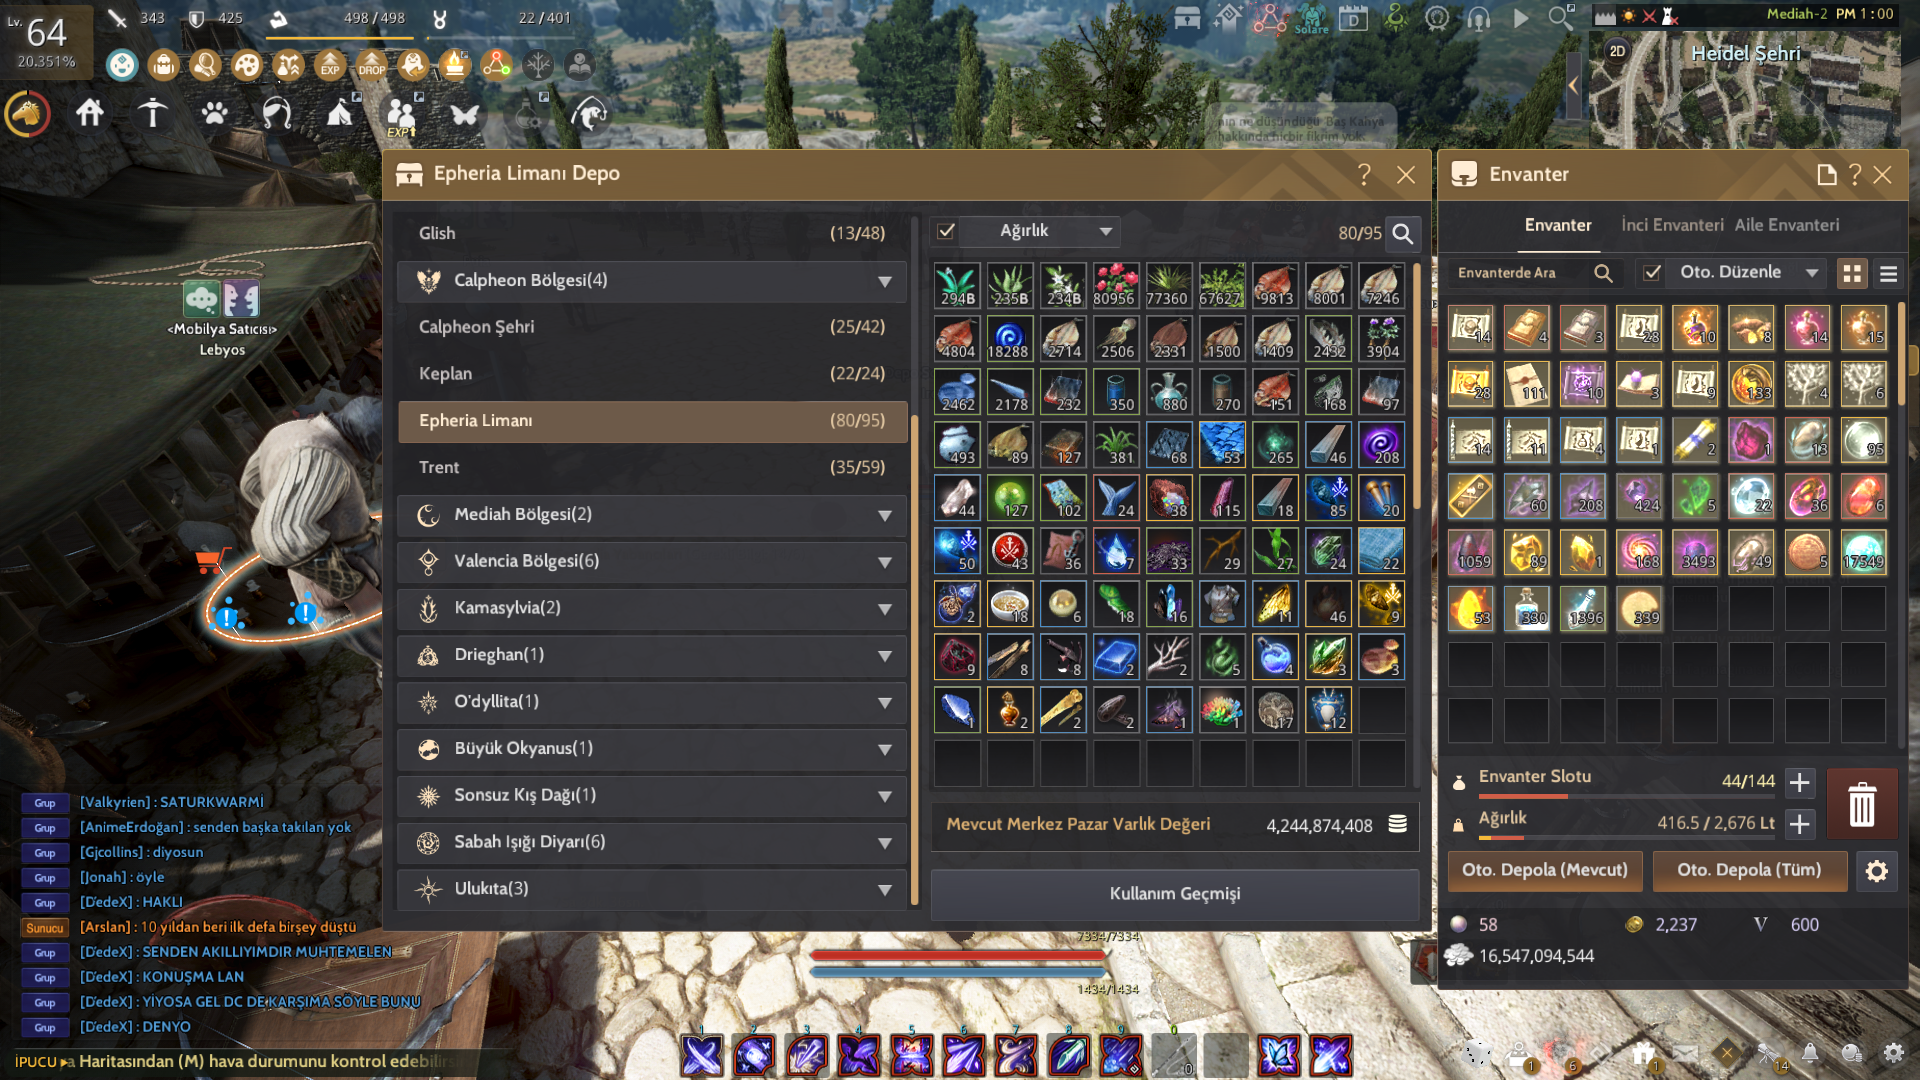This screenshot has width=1920, height=1080.
Task: Click the house residence icon
Action: click(x=90, y=113)
